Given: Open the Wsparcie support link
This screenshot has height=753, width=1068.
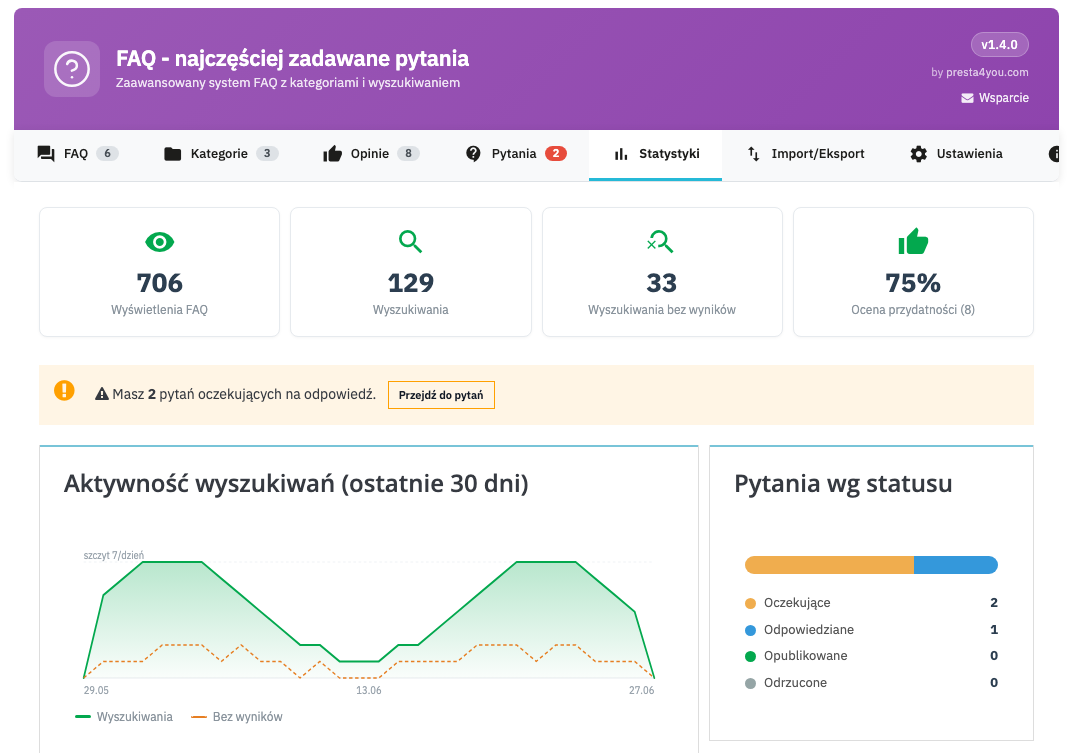Looking at the screenshot, I should (995, 98).
